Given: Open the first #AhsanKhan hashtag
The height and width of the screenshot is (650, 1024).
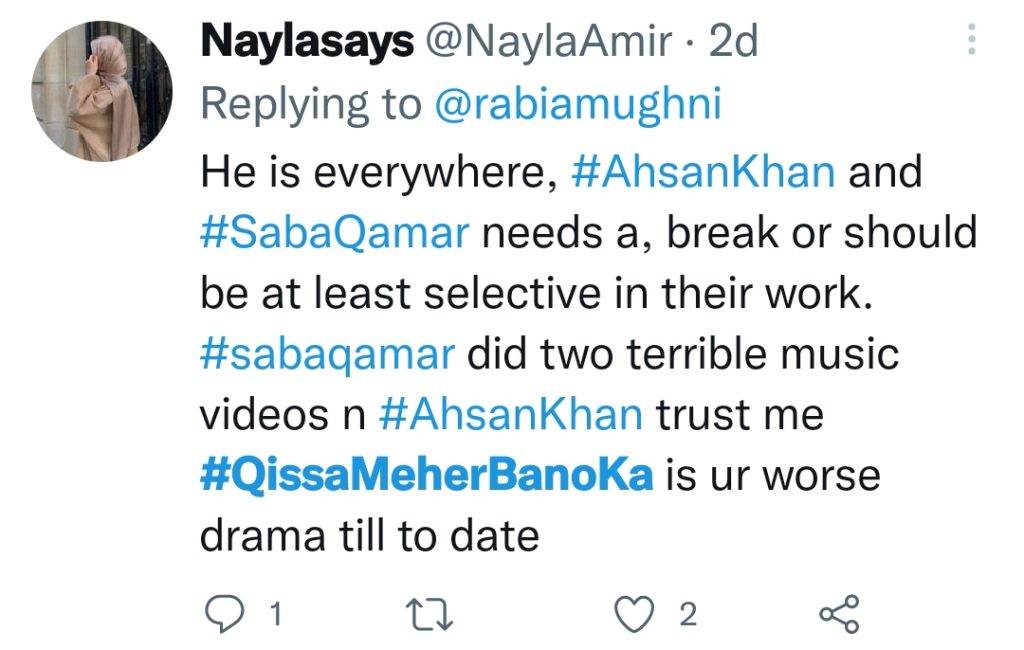Looking at the screenshot, I should (x=703, y=172).
